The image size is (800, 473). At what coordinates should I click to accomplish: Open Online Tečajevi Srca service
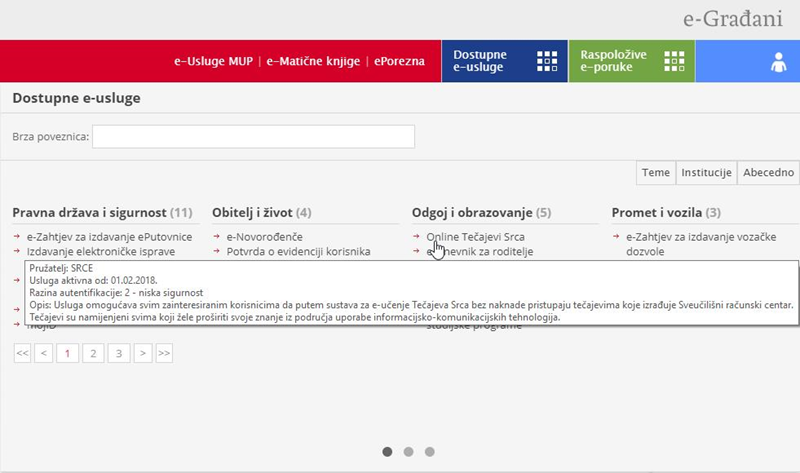coord(475,237)
